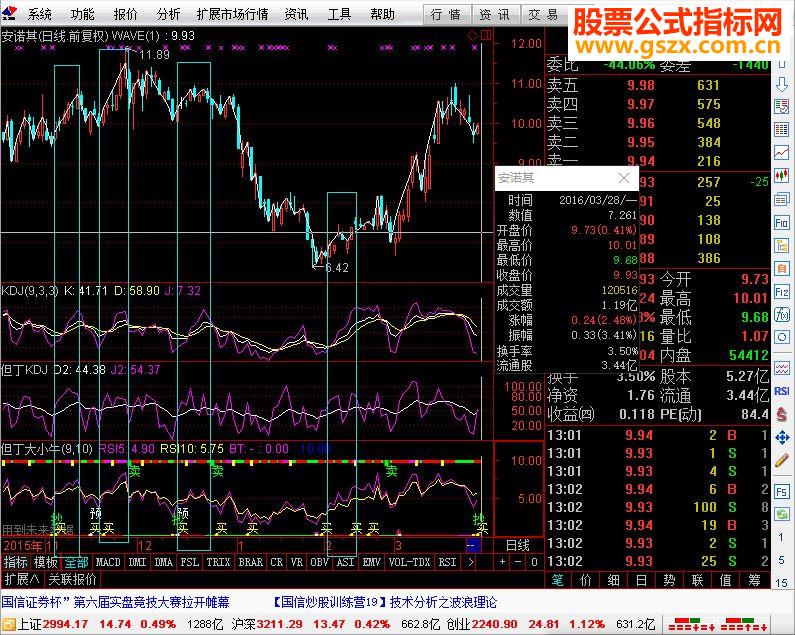Open the wavy indicator lines icon
Screen dimensions: 795x635
coord(781,368)
